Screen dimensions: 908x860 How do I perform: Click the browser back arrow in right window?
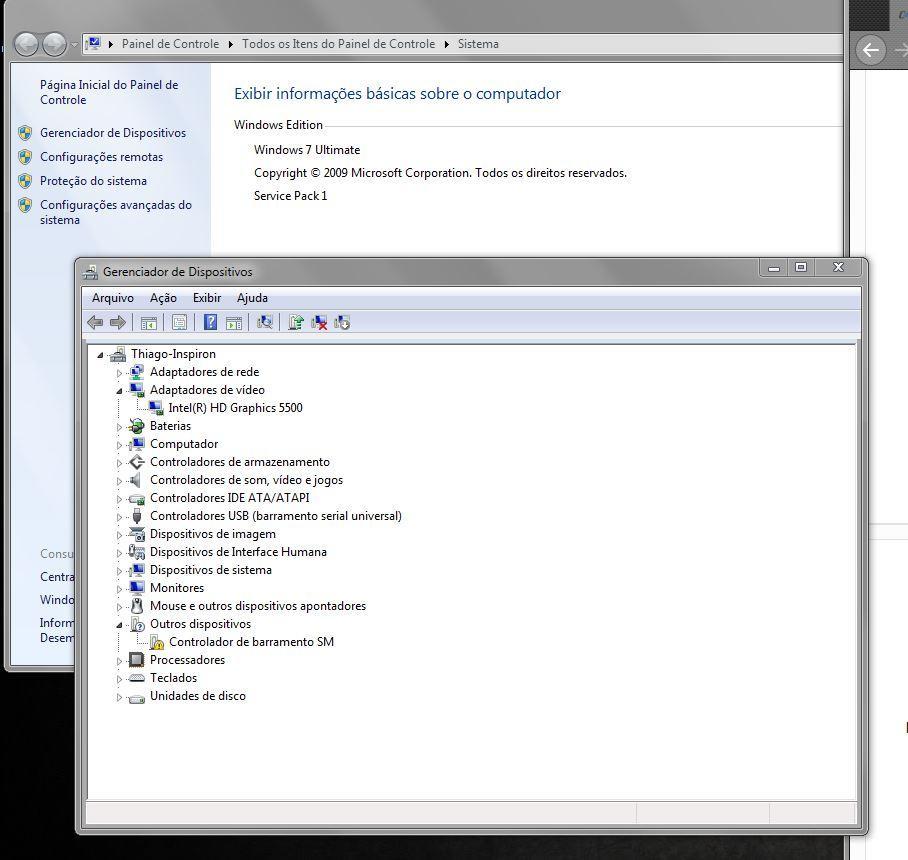tap(870, 50)
